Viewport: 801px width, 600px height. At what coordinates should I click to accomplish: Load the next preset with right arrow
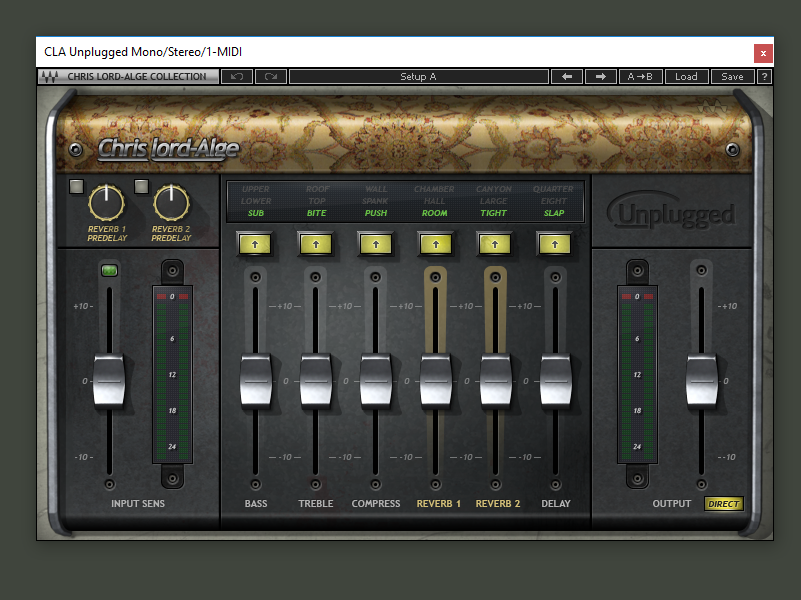[x=600, y=77]
